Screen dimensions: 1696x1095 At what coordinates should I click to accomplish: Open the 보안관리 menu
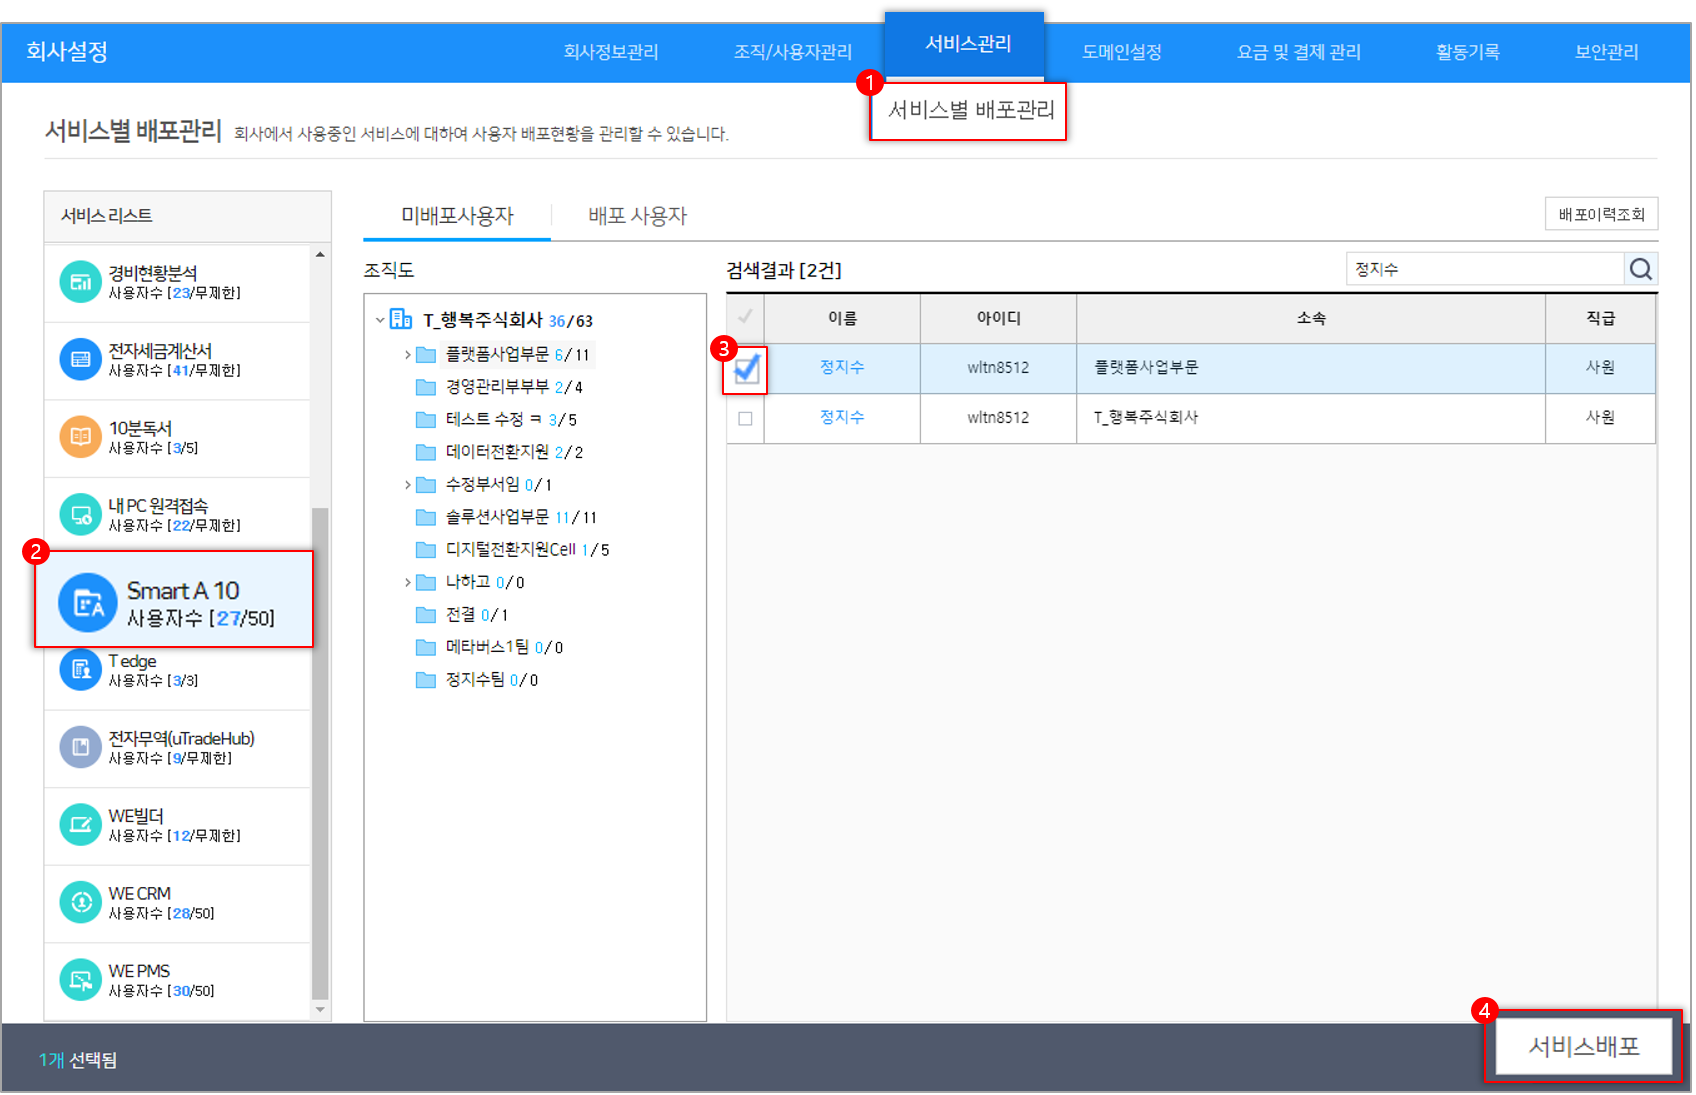(x=1606, y=52)
